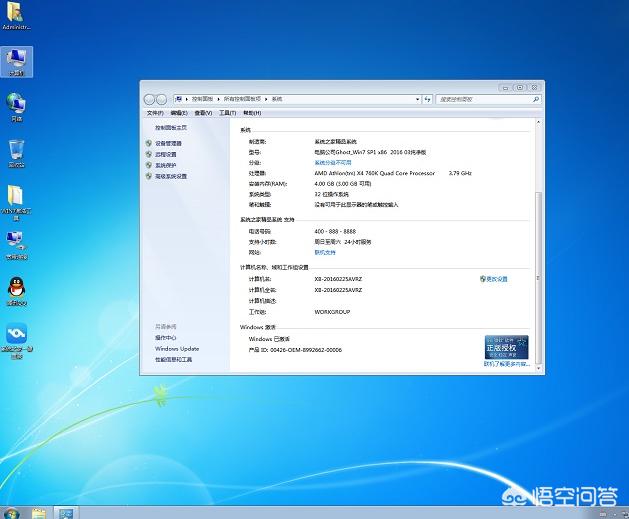Click the 控制面板 breadcrumb segment
629x519 pixels.
(x=202, y=99)
